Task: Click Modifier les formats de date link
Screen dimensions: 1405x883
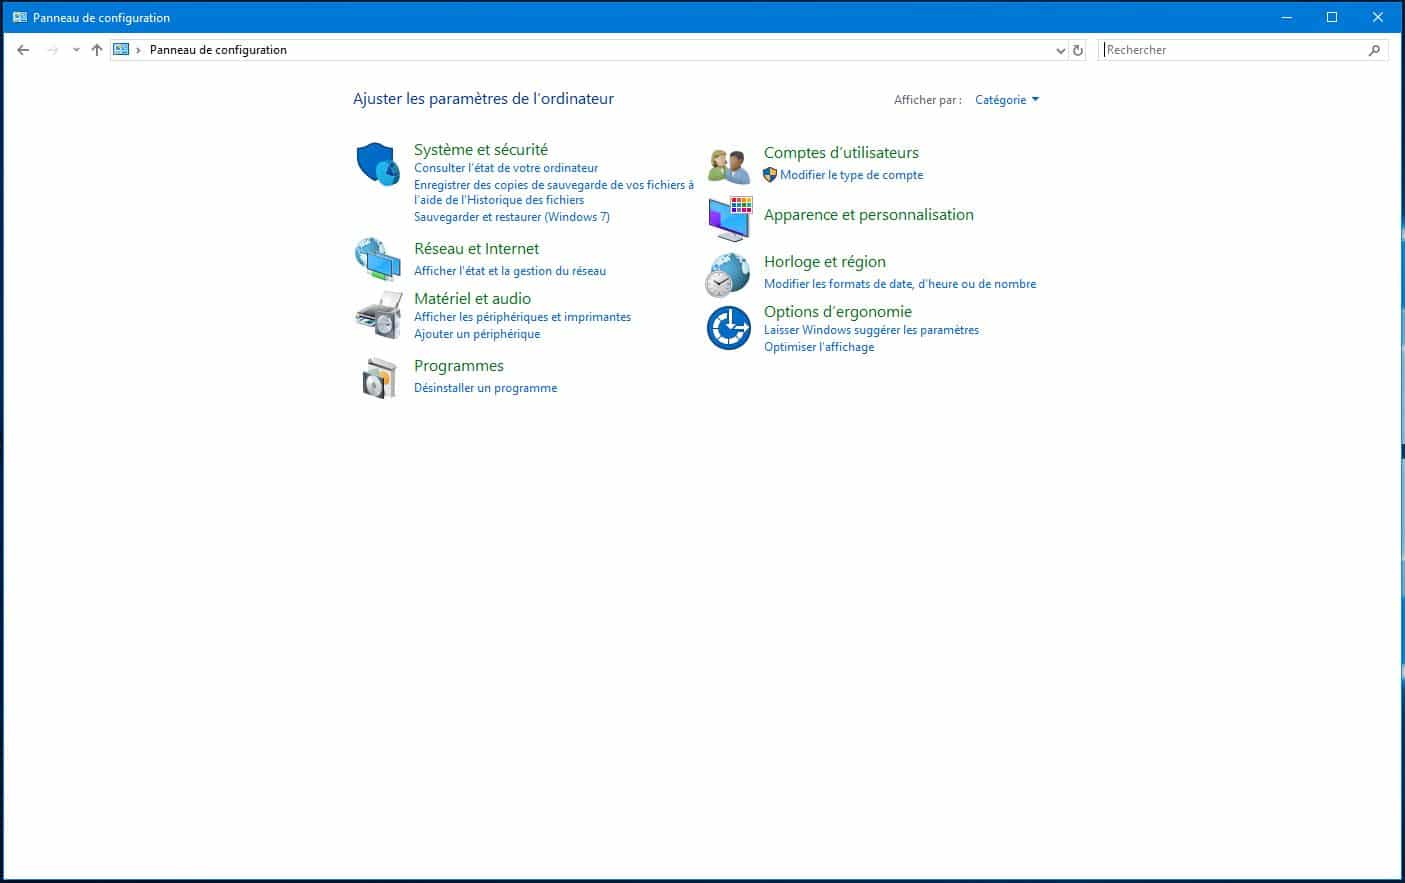Action: (900, 284)
